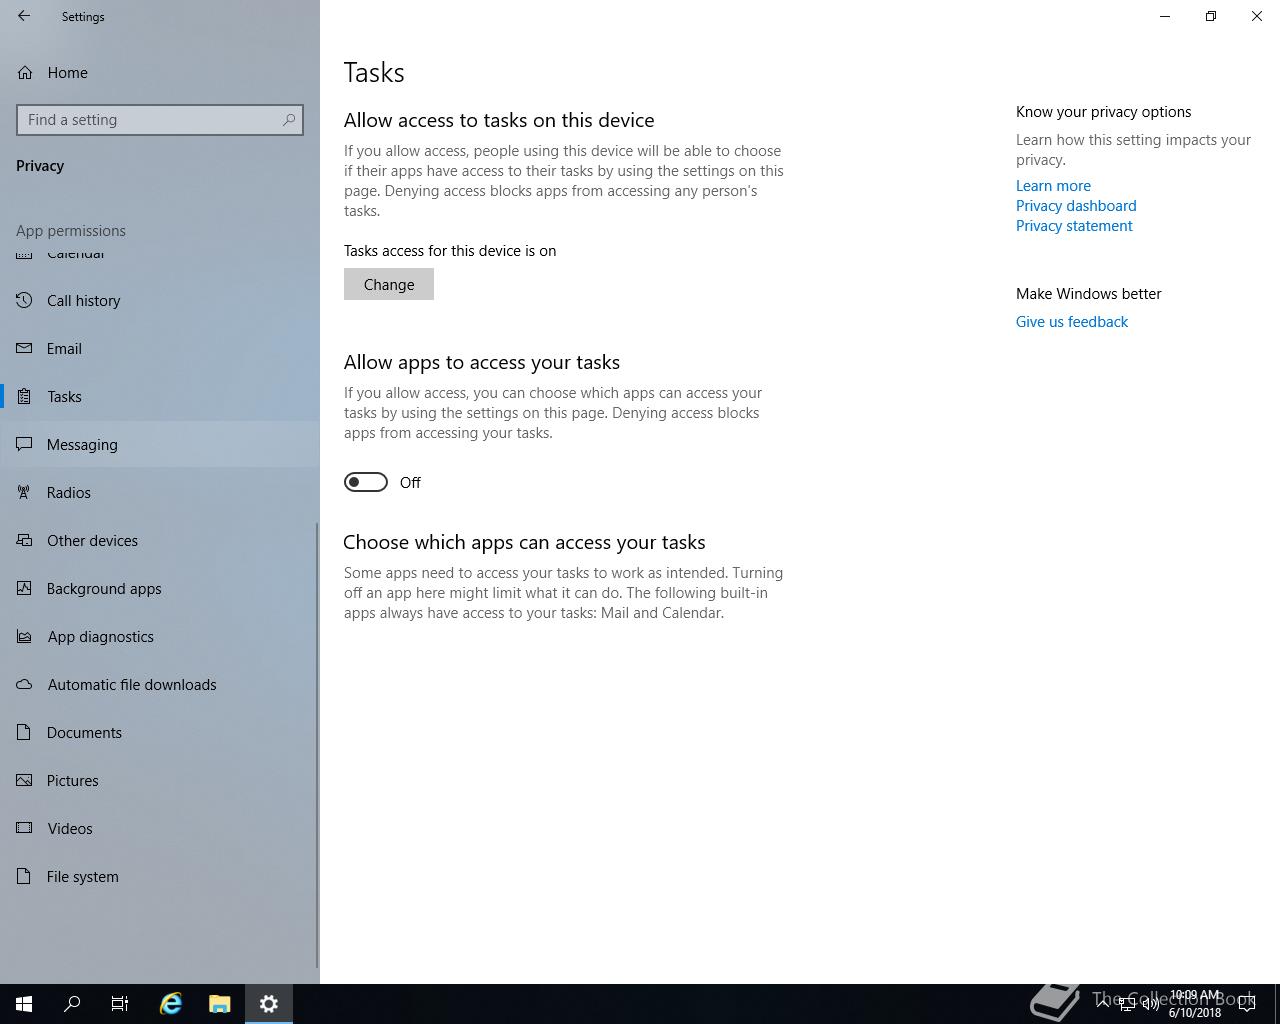Click the Call history label
This screenshot has height=1024, width=1280.
click(x=84, y=301)
